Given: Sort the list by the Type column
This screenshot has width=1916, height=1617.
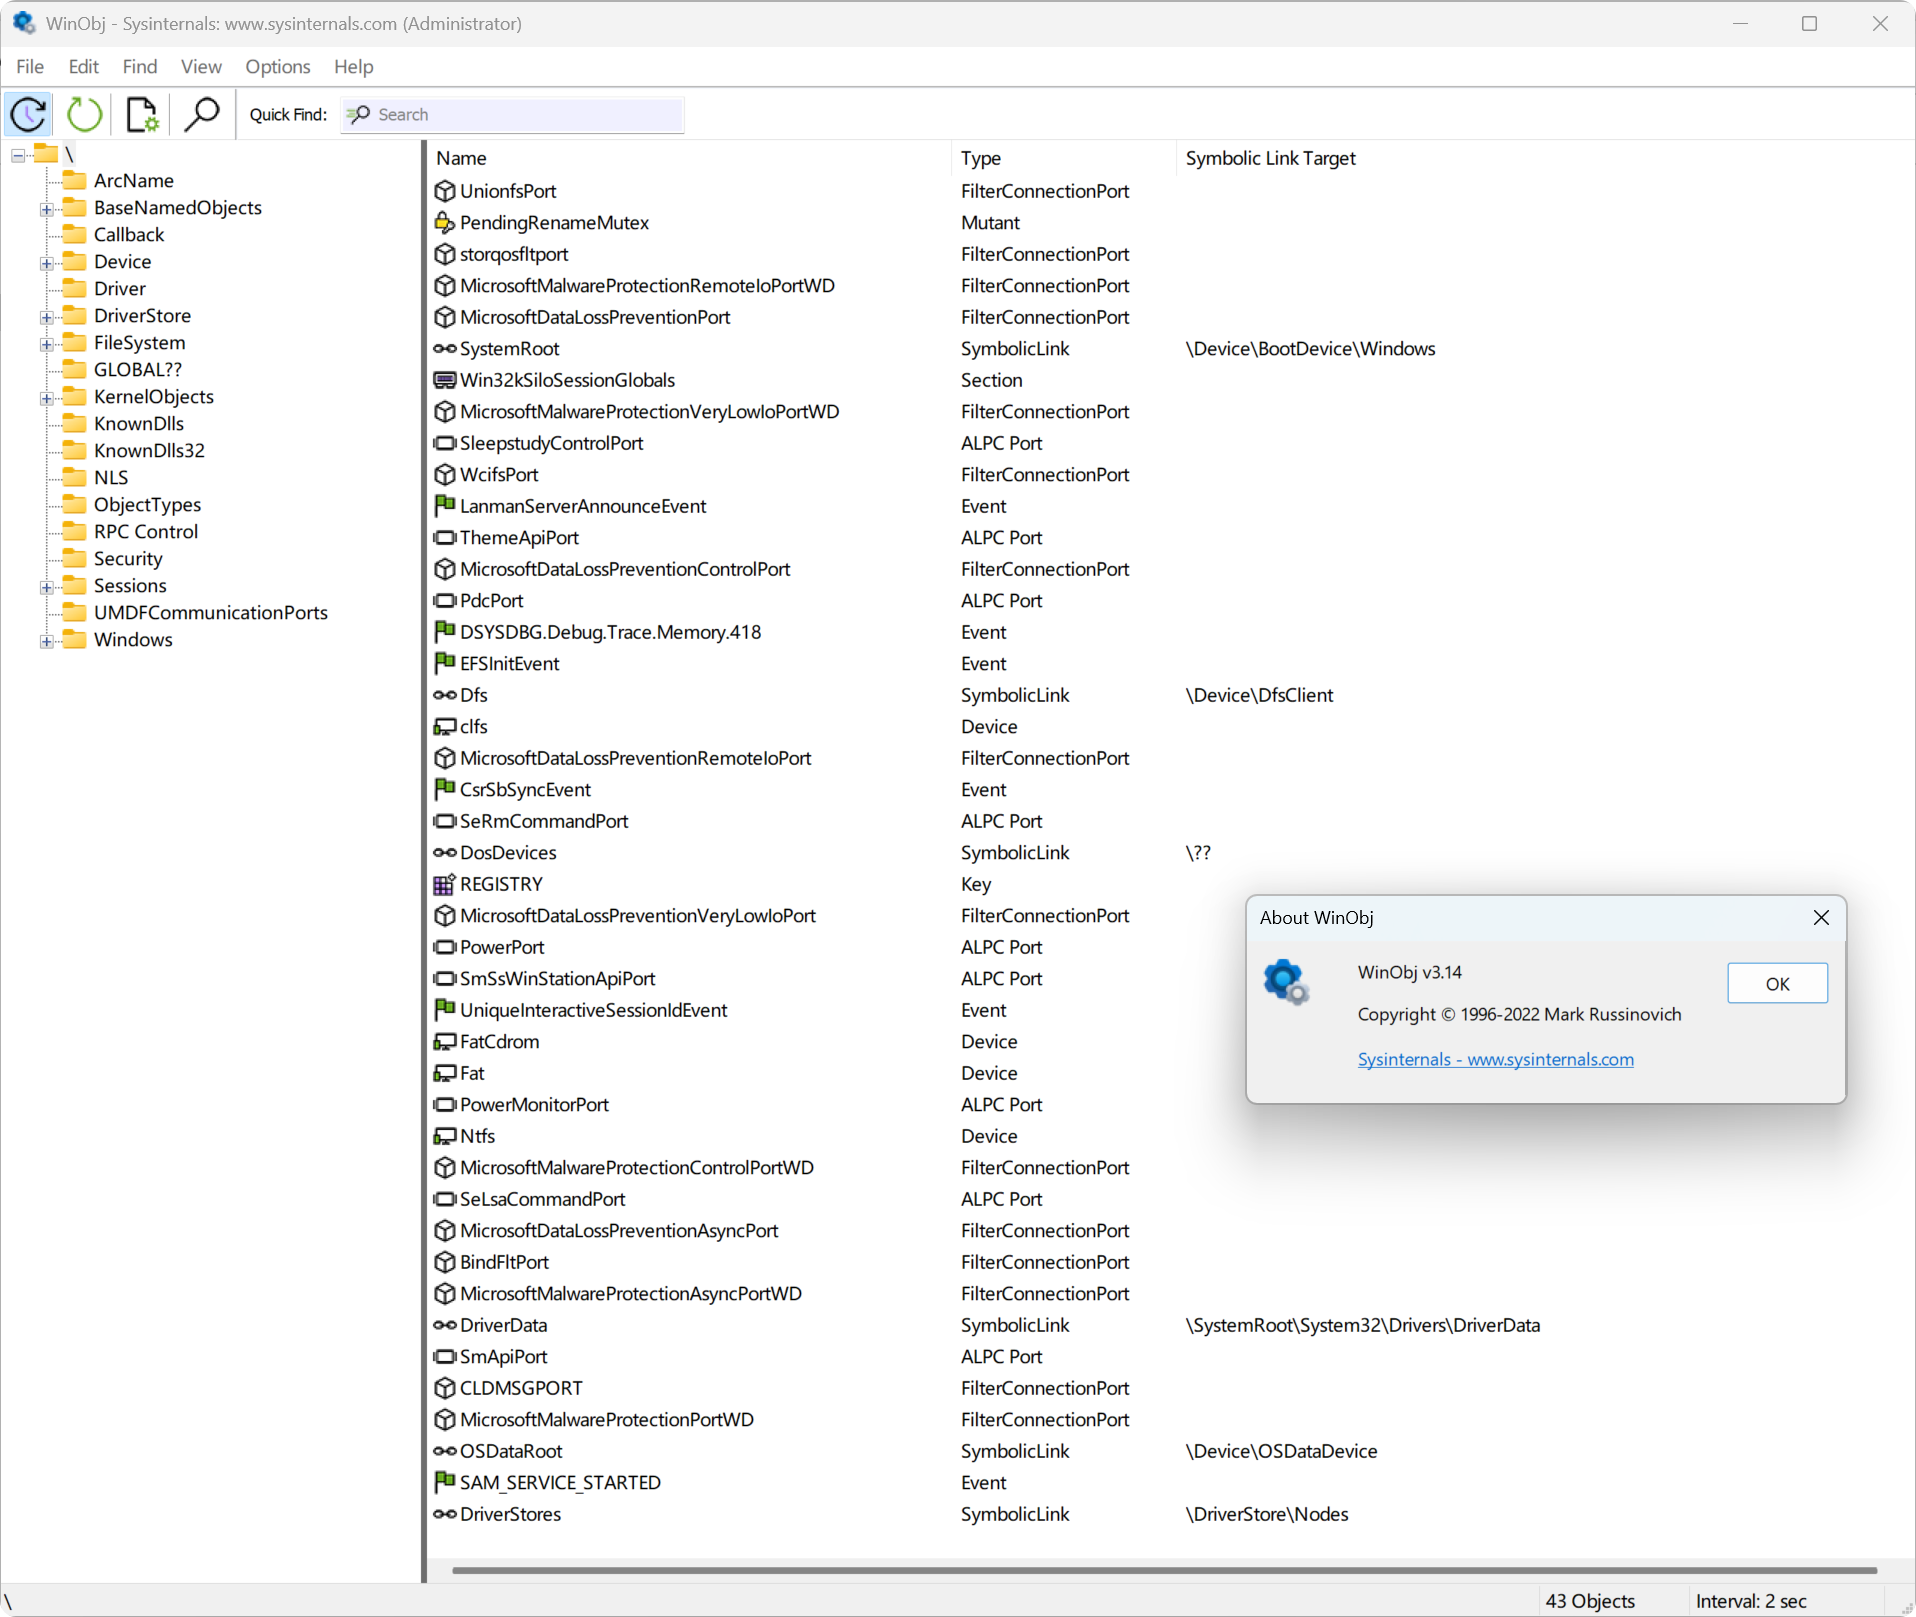Looking at the screenshot, I should click(1064, 158).
